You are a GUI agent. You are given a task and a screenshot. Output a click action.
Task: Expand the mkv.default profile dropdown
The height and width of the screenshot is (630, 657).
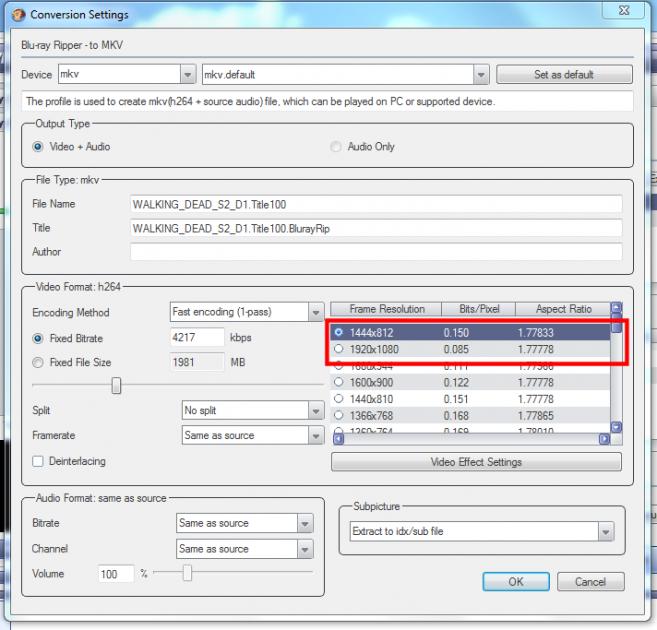coord(481,75)
